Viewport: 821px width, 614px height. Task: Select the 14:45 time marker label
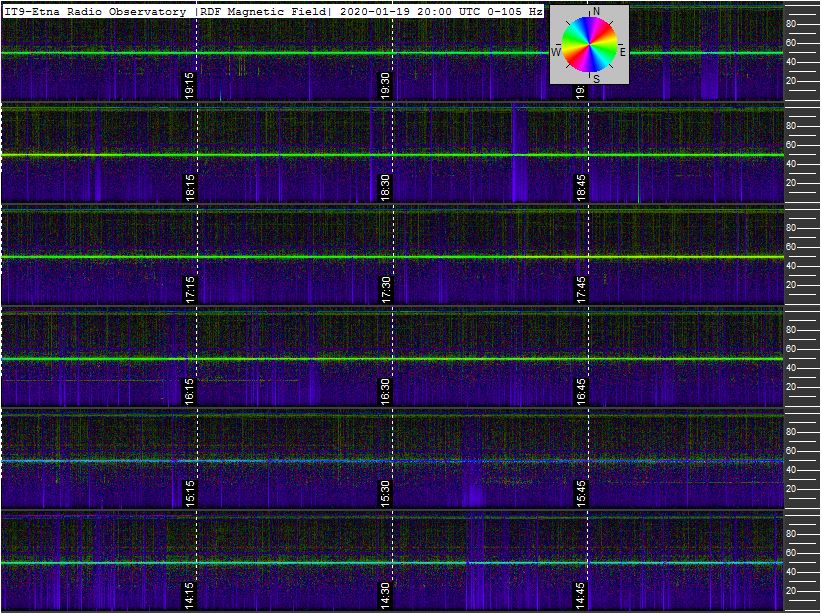pyautogui.click(x=581, y=596)
